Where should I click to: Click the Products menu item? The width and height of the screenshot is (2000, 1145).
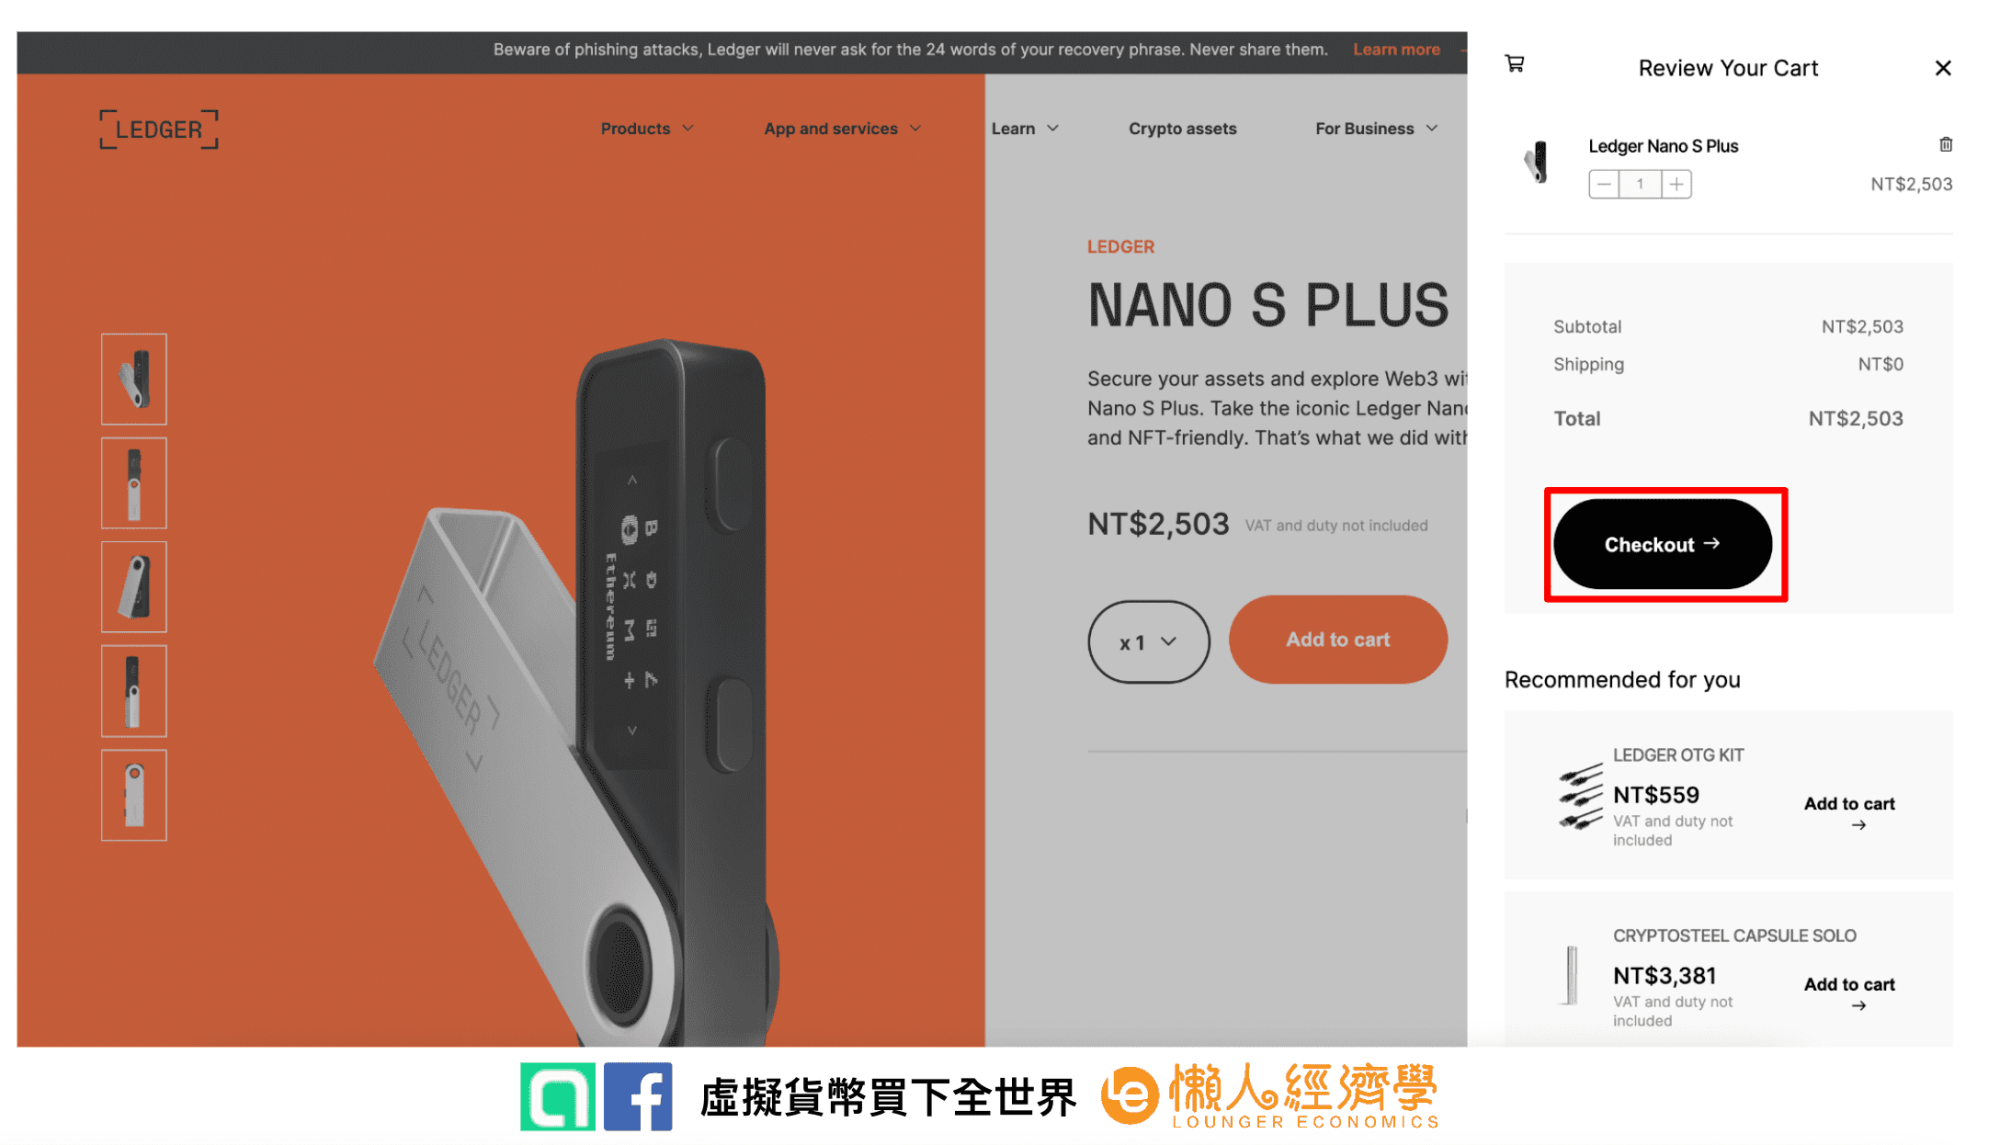click(636, 130)
